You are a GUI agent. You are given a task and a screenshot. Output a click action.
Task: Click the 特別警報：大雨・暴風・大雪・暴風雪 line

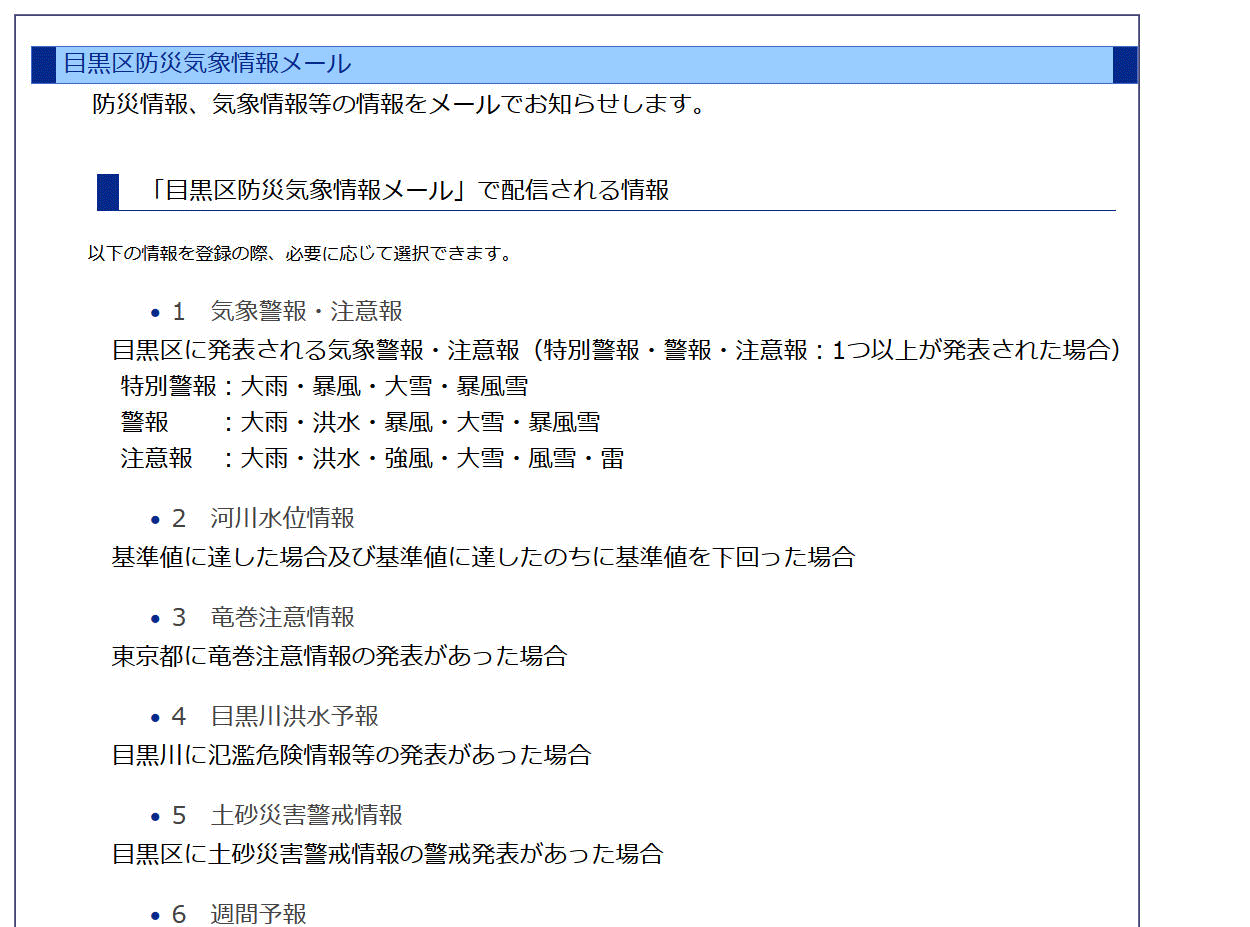[x=324, y=387]
